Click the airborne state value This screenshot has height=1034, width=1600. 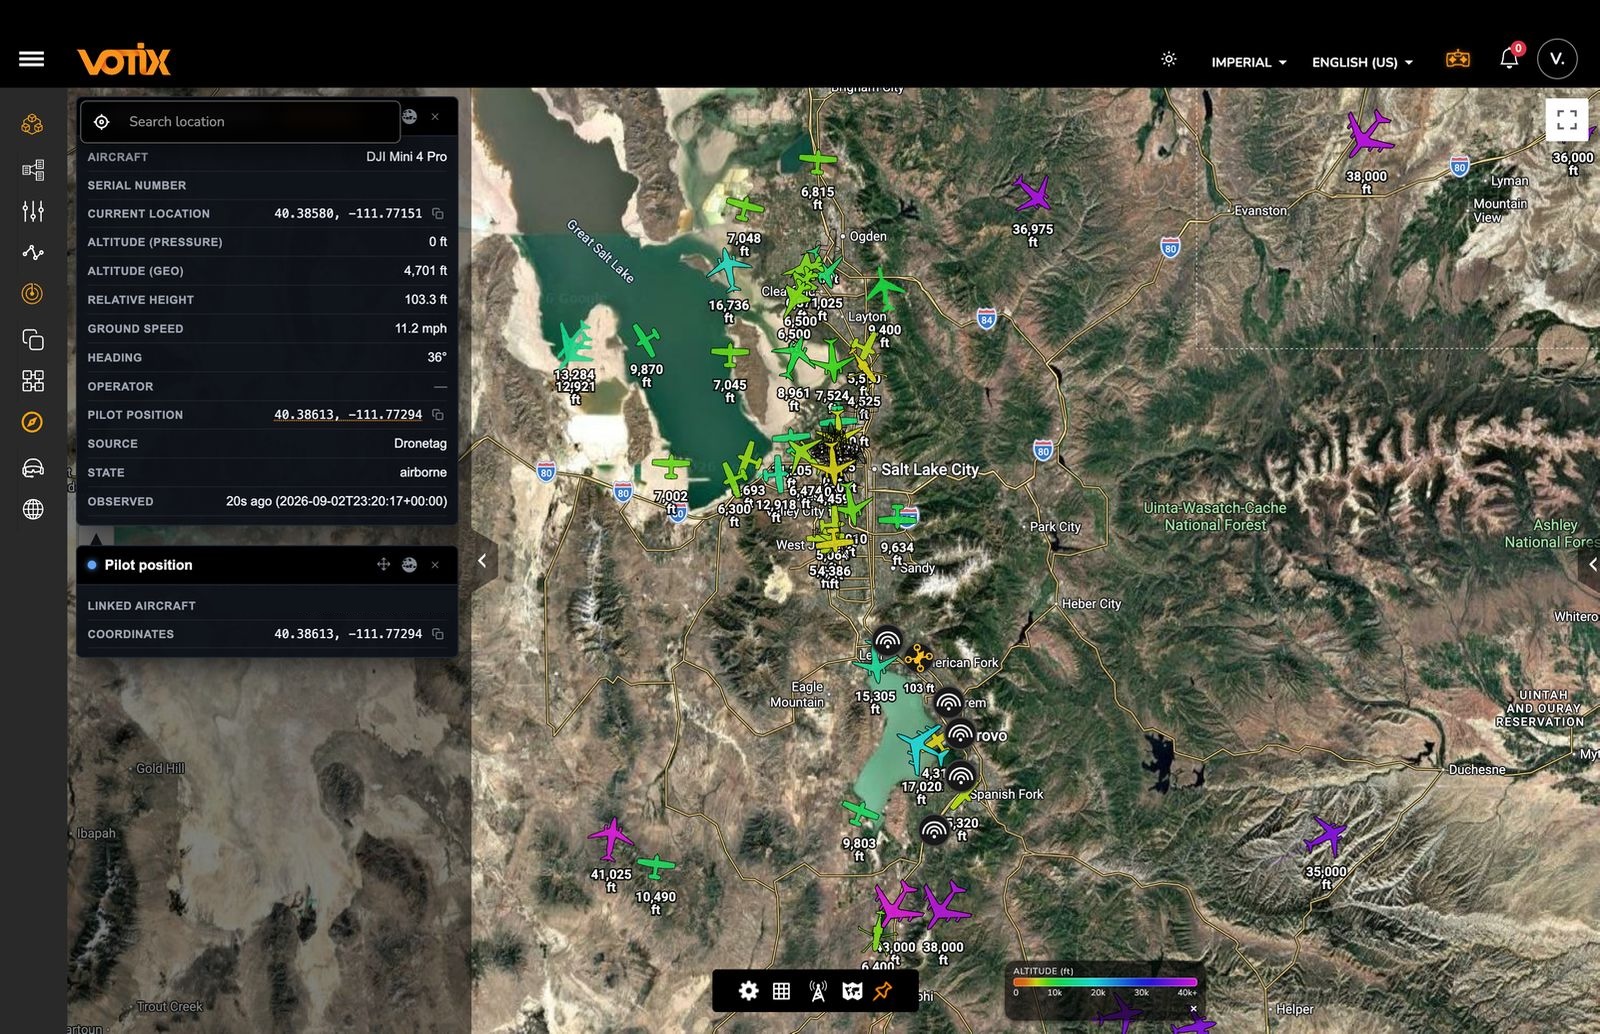pos(423,472)
